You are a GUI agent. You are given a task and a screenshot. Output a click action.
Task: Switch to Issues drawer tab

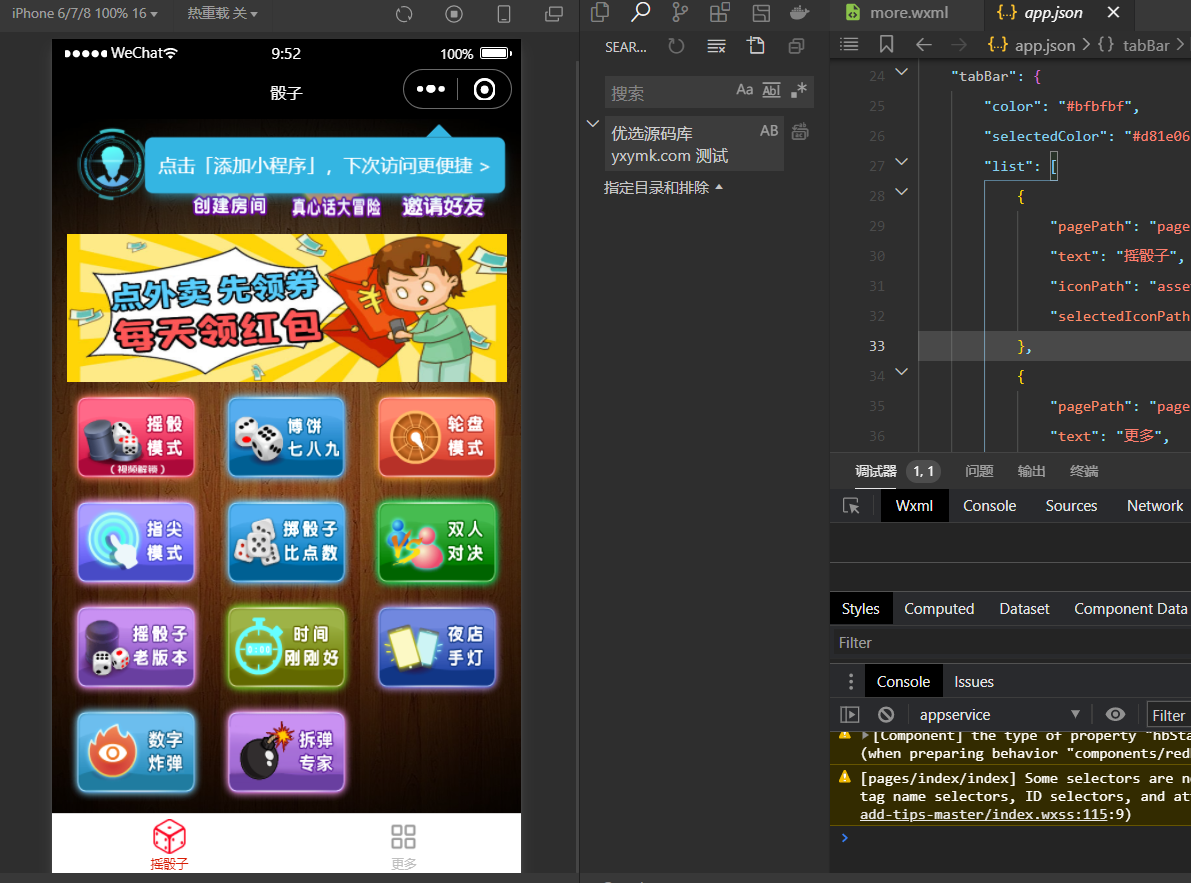974,682
